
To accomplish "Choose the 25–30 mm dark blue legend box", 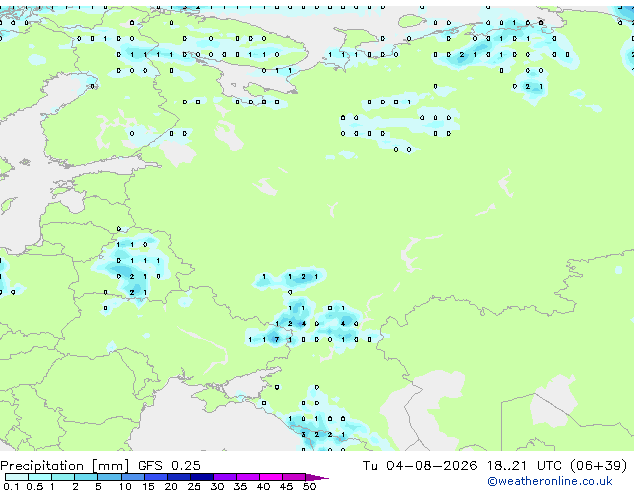I will 201,477.
